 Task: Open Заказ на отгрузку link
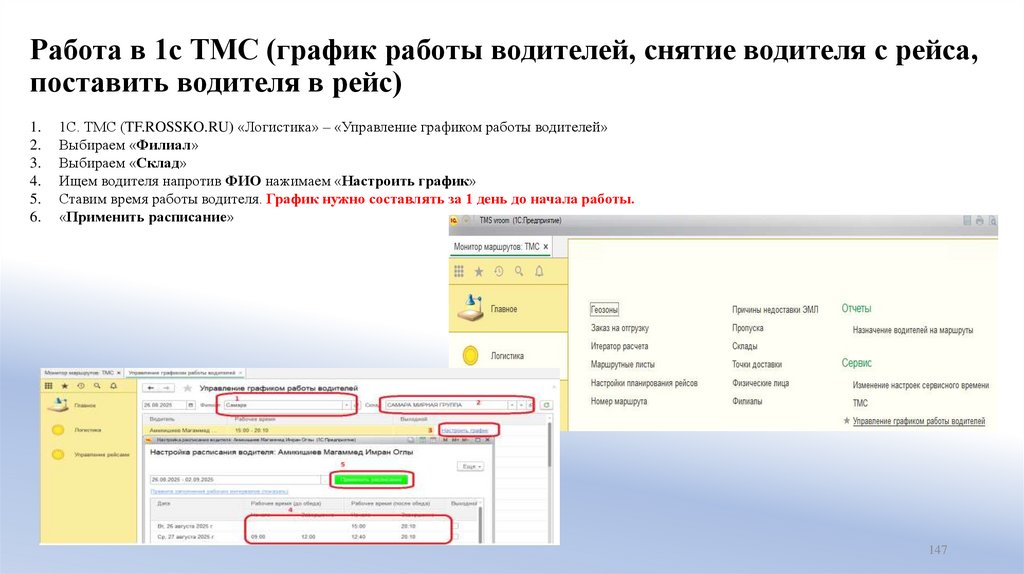pos(620,328)
